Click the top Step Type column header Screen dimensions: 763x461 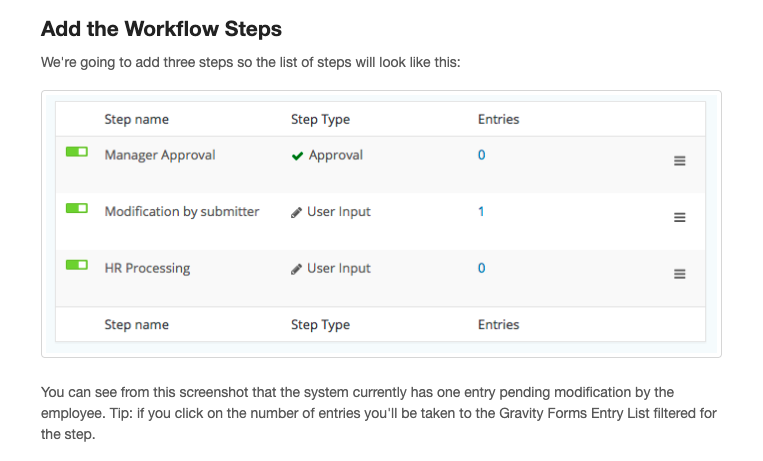coord(320,119)
